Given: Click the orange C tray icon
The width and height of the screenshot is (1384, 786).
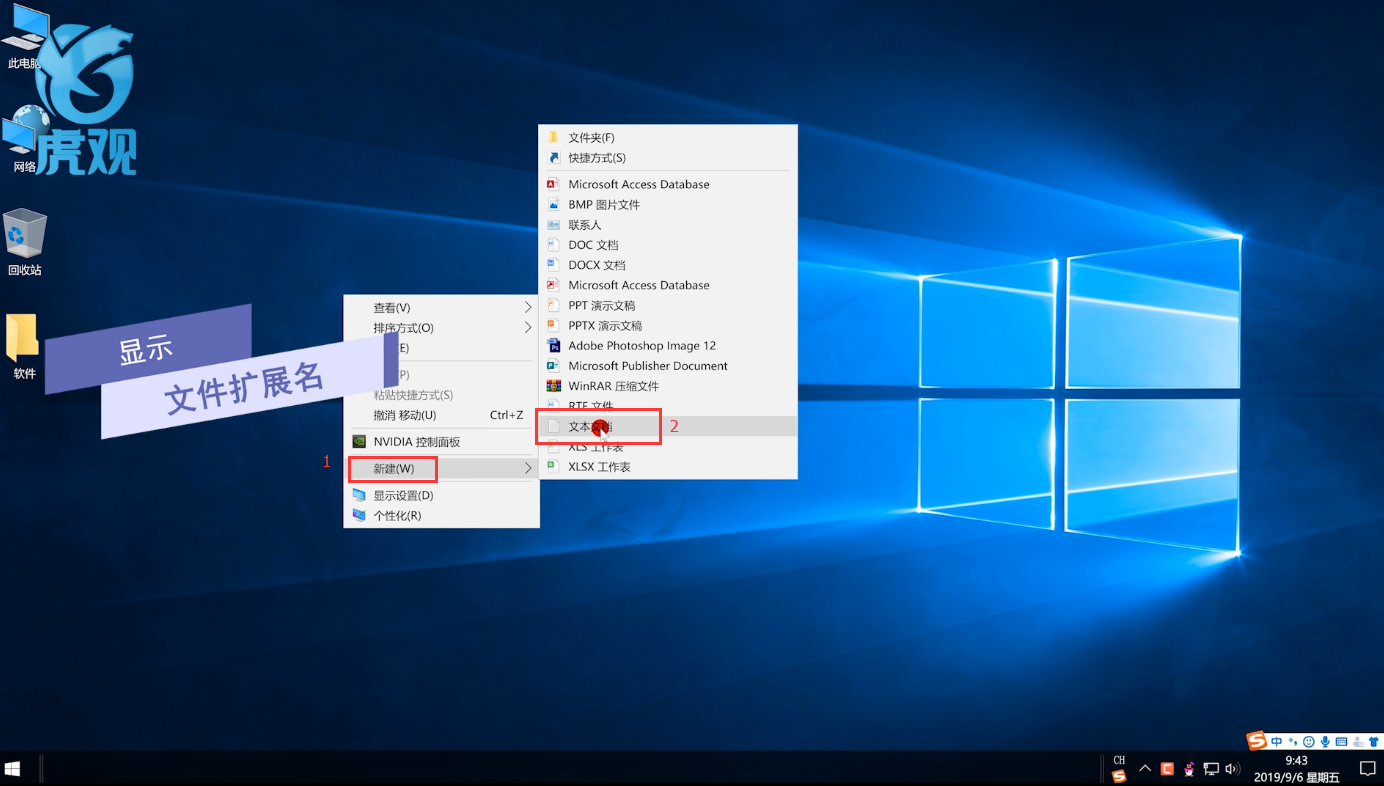Looking at the screenshot, I should coord(1167,769).
